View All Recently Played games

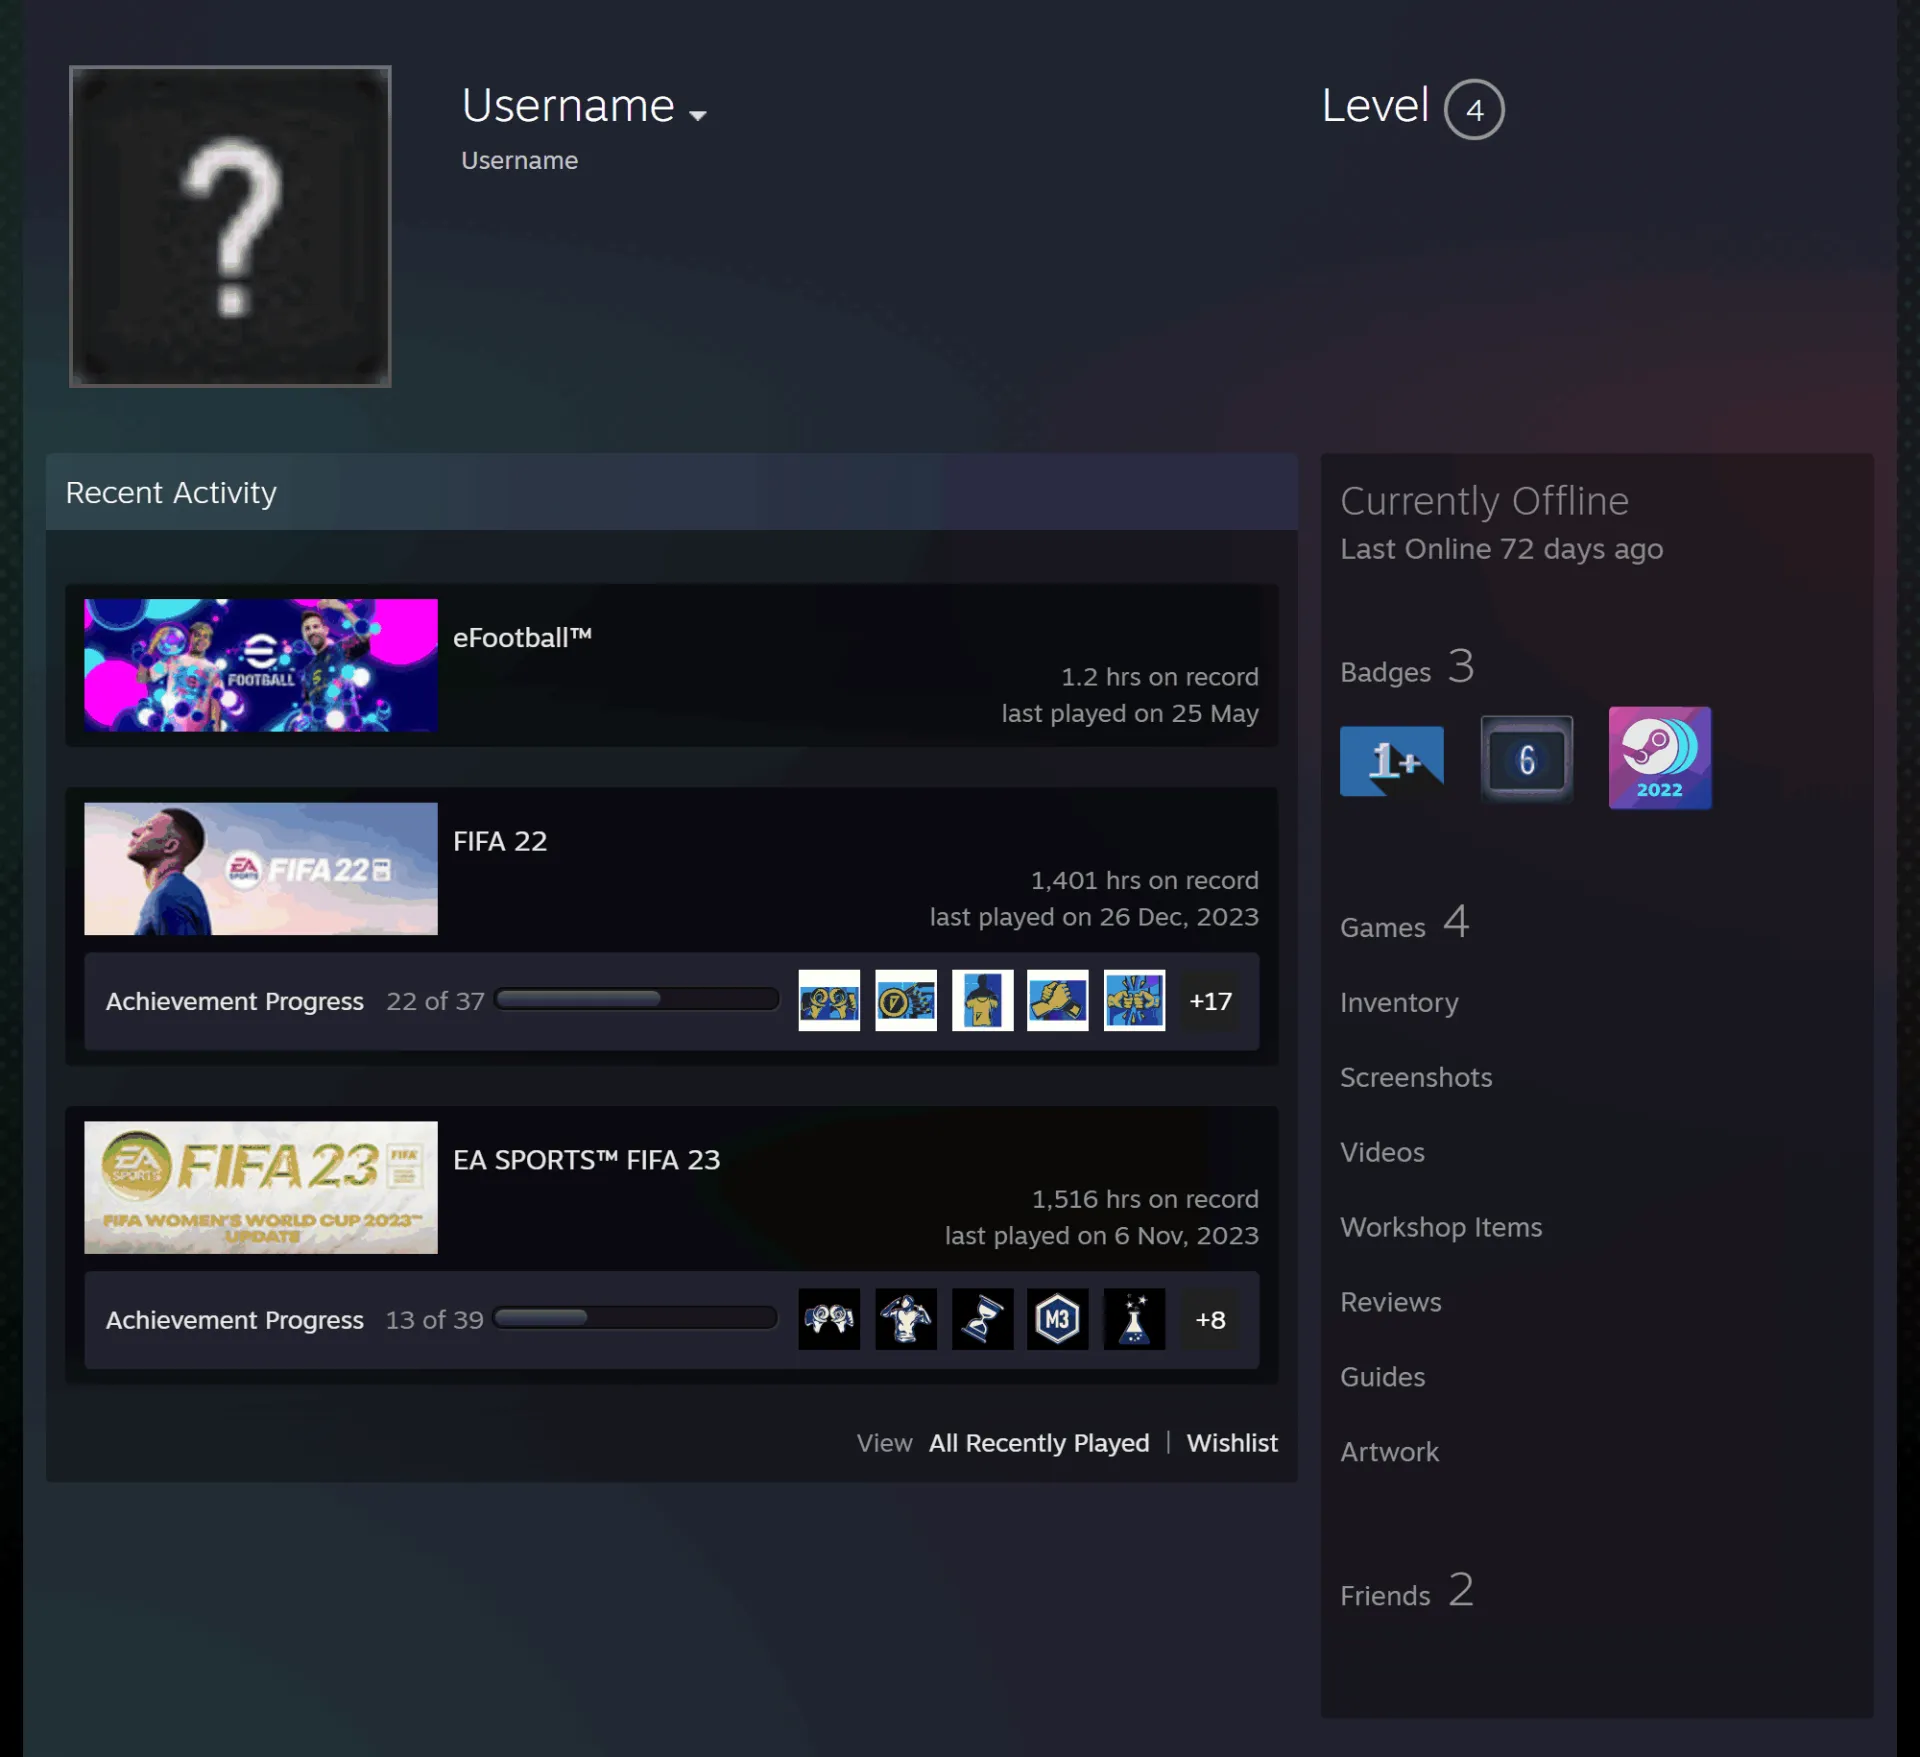pyautogui.click(x=1039, y=1443)
